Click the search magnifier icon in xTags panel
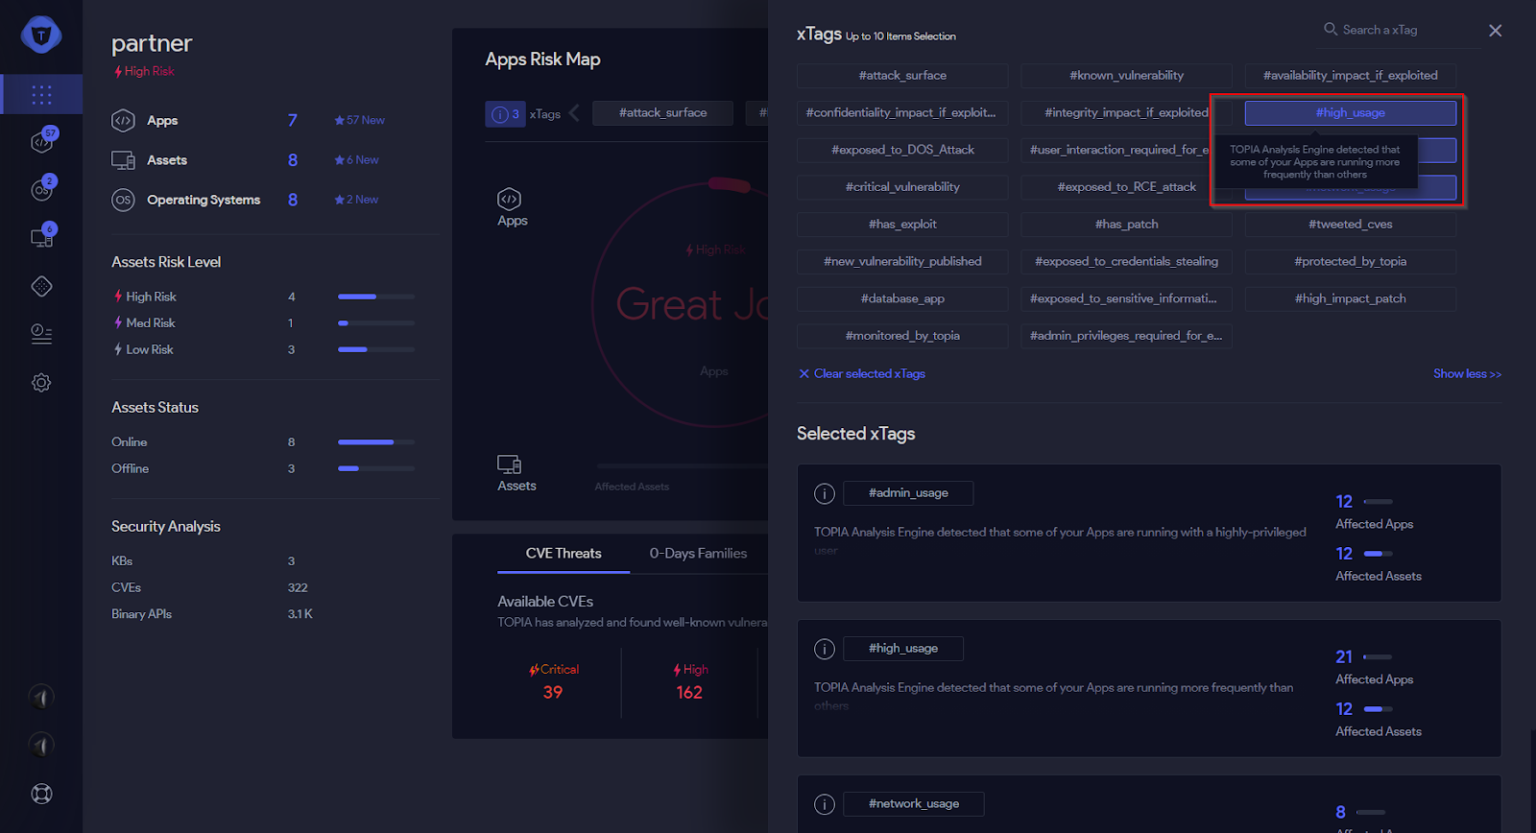This screenshot has height=833, width=1536. tap(1330, 29)
